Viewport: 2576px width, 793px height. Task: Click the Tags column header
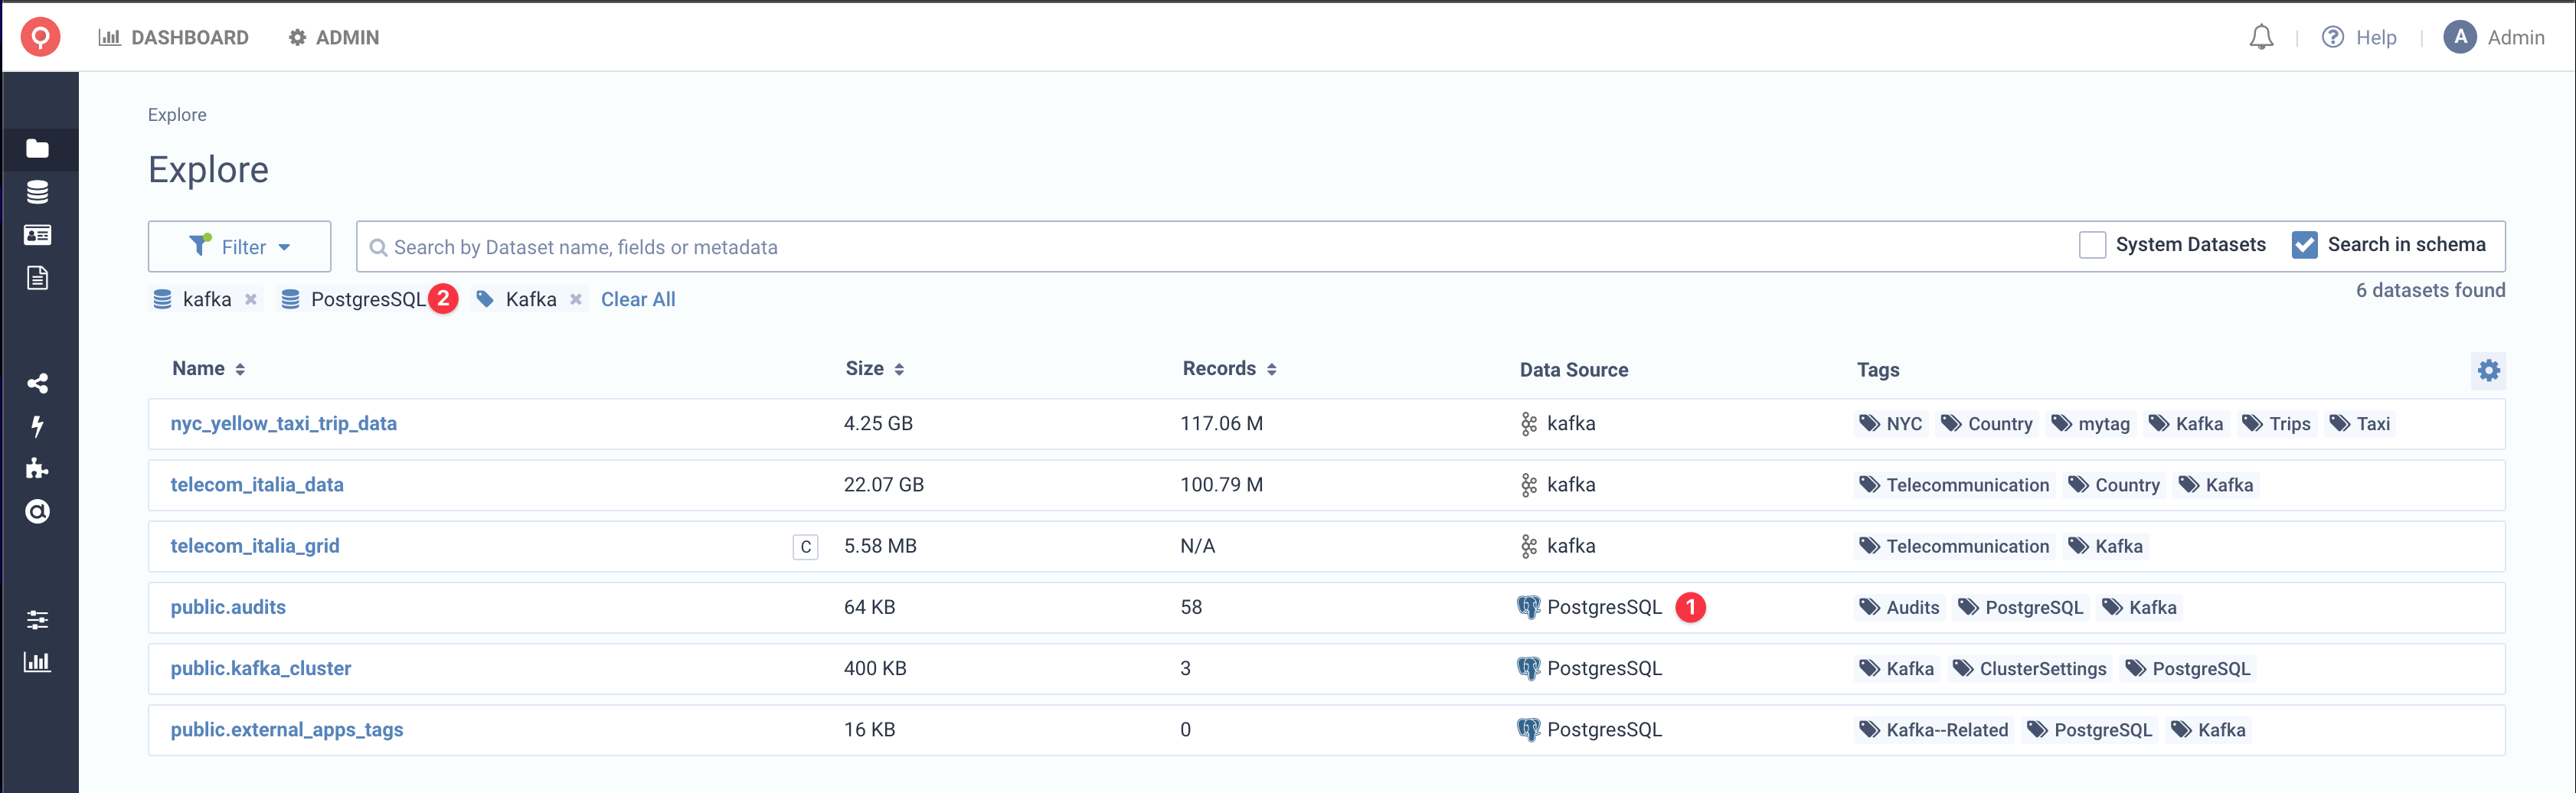coord(1878,370)
